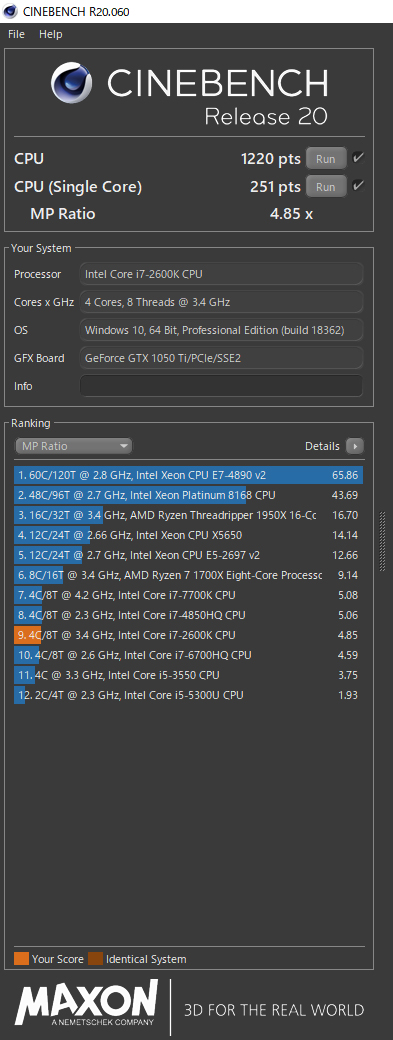Run the CPU (Single Core) benchmark

coord(325,187)
